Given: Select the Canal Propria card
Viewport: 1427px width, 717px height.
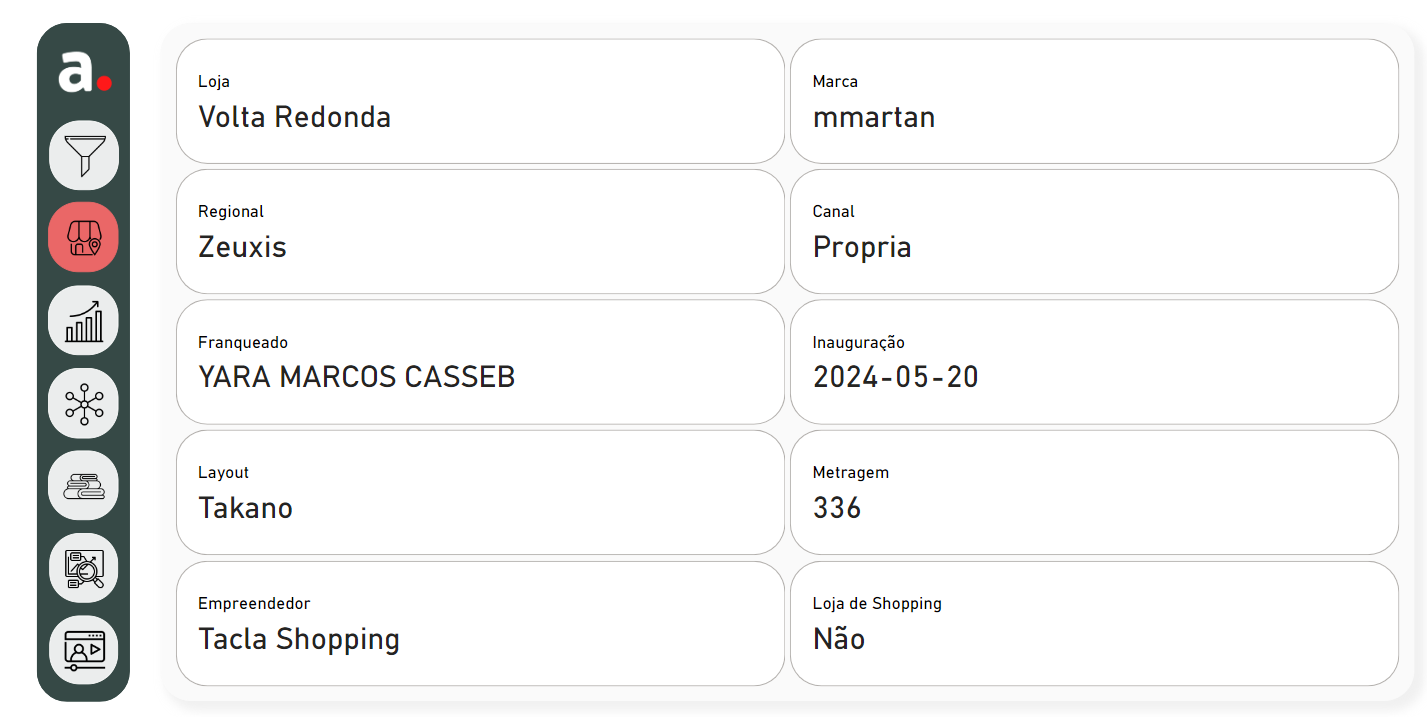Looking at the screenshot, I should tap(1094, 232).
